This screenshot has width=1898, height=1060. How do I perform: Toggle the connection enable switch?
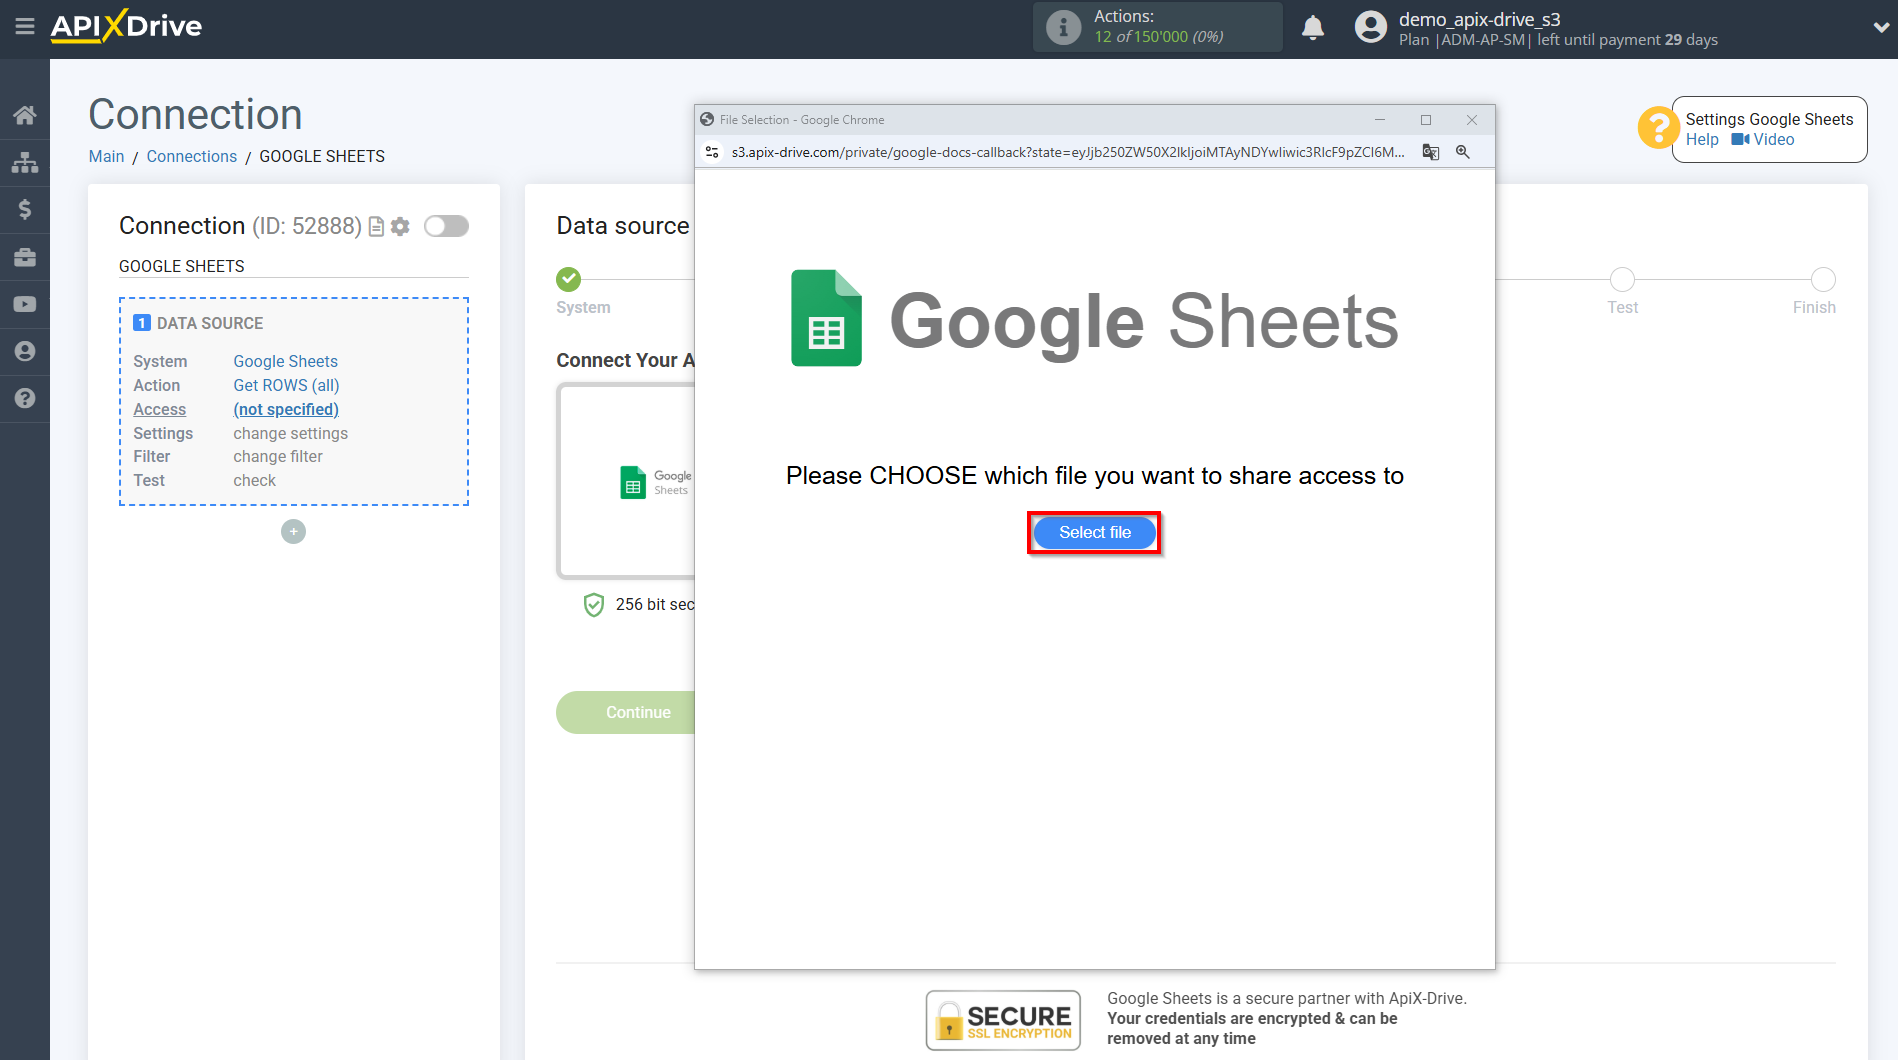446,226
